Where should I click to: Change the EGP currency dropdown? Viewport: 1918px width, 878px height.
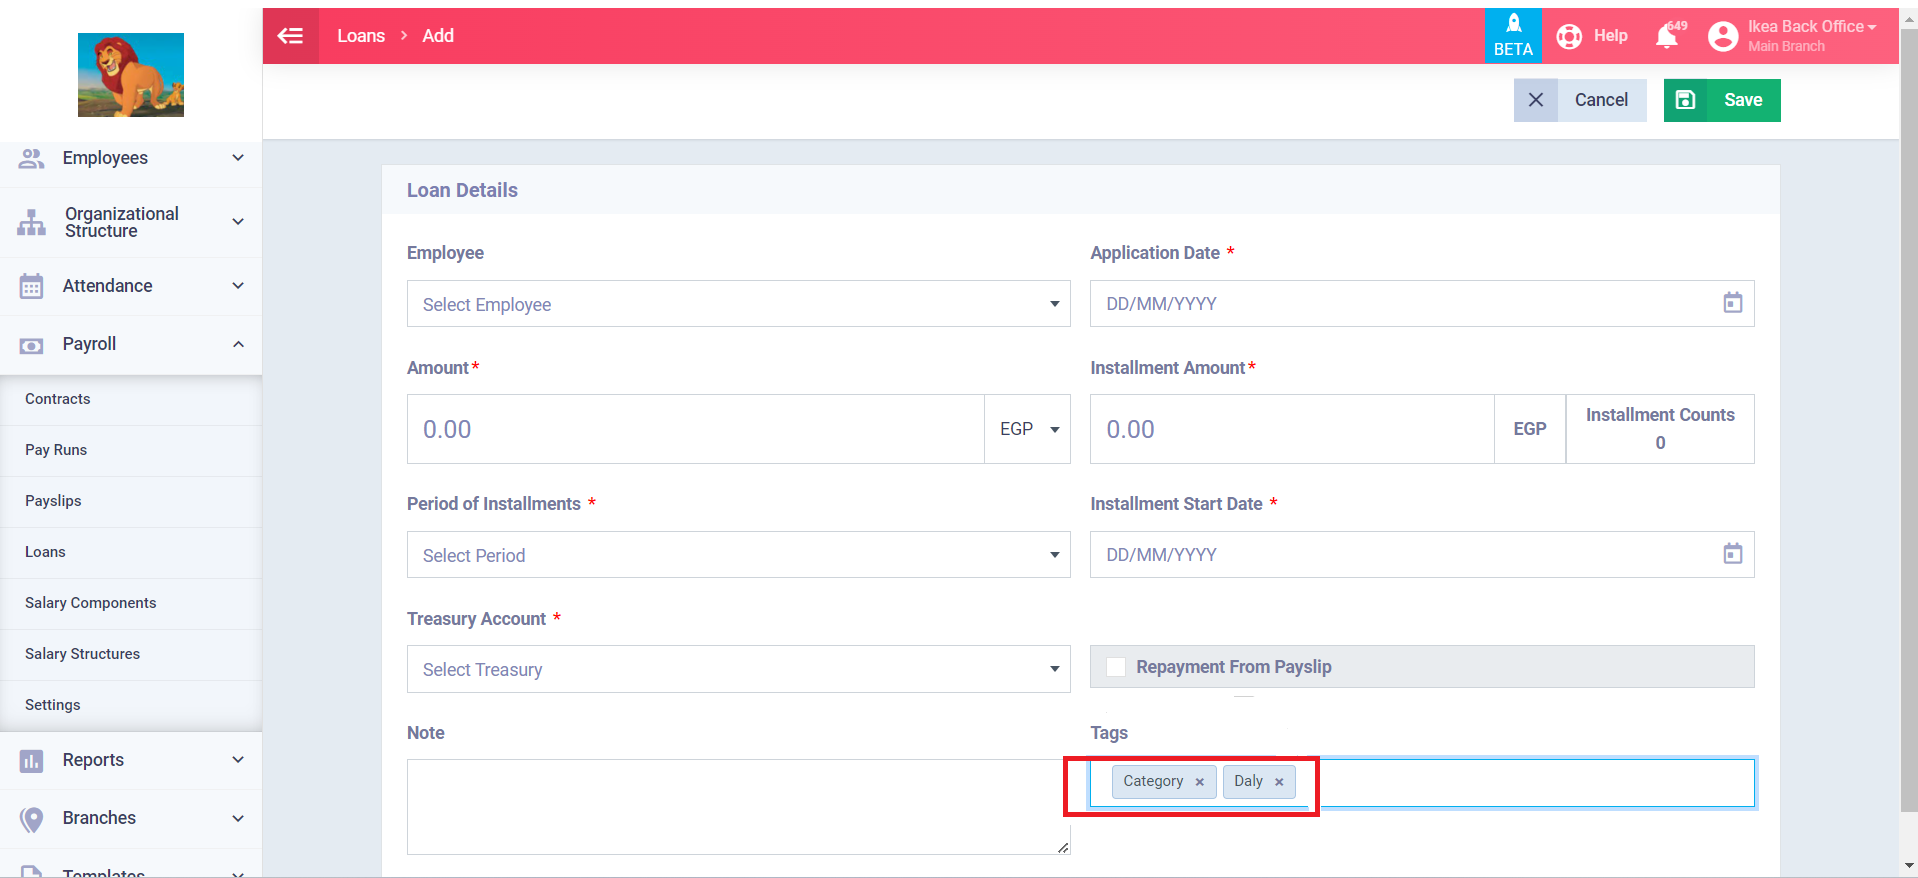(1028, 429)
